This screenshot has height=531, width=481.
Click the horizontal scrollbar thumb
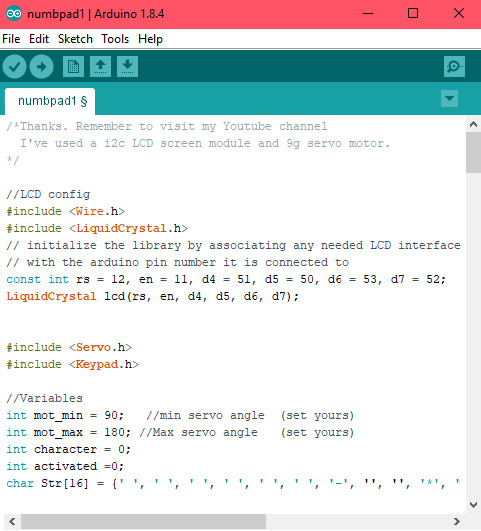pyautogui.click(x=143, y=521)
